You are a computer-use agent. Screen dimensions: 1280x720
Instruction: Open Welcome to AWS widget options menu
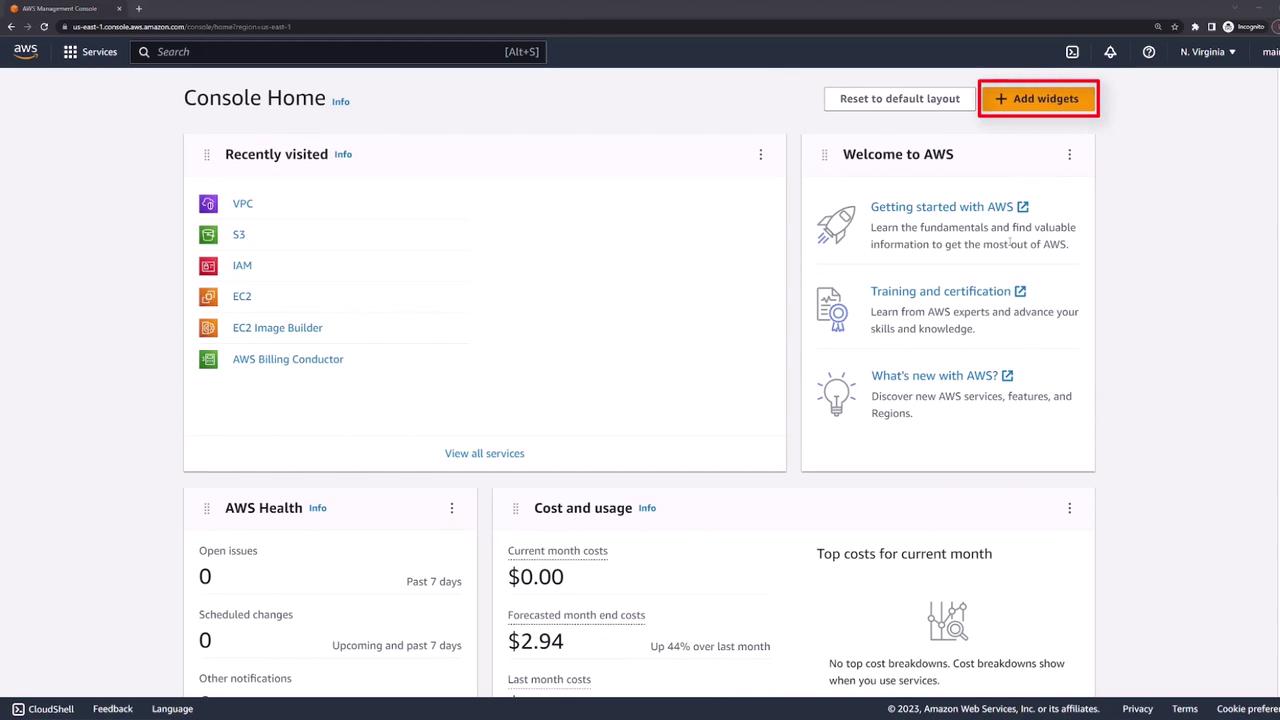[1070, 155]
